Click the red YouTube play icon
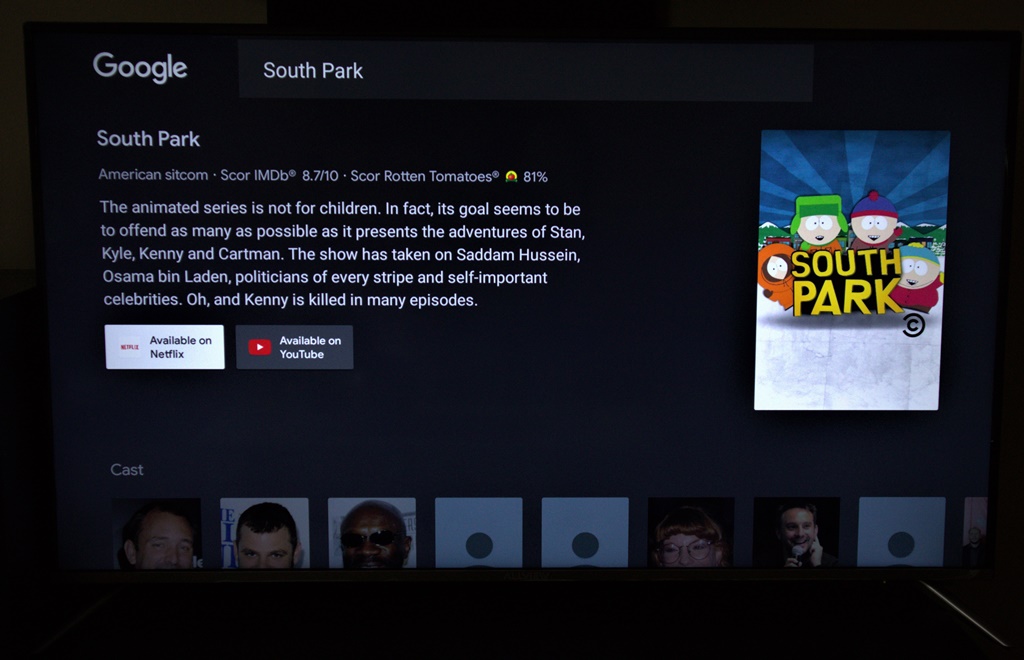1024x660 pixels. [259, 347]
